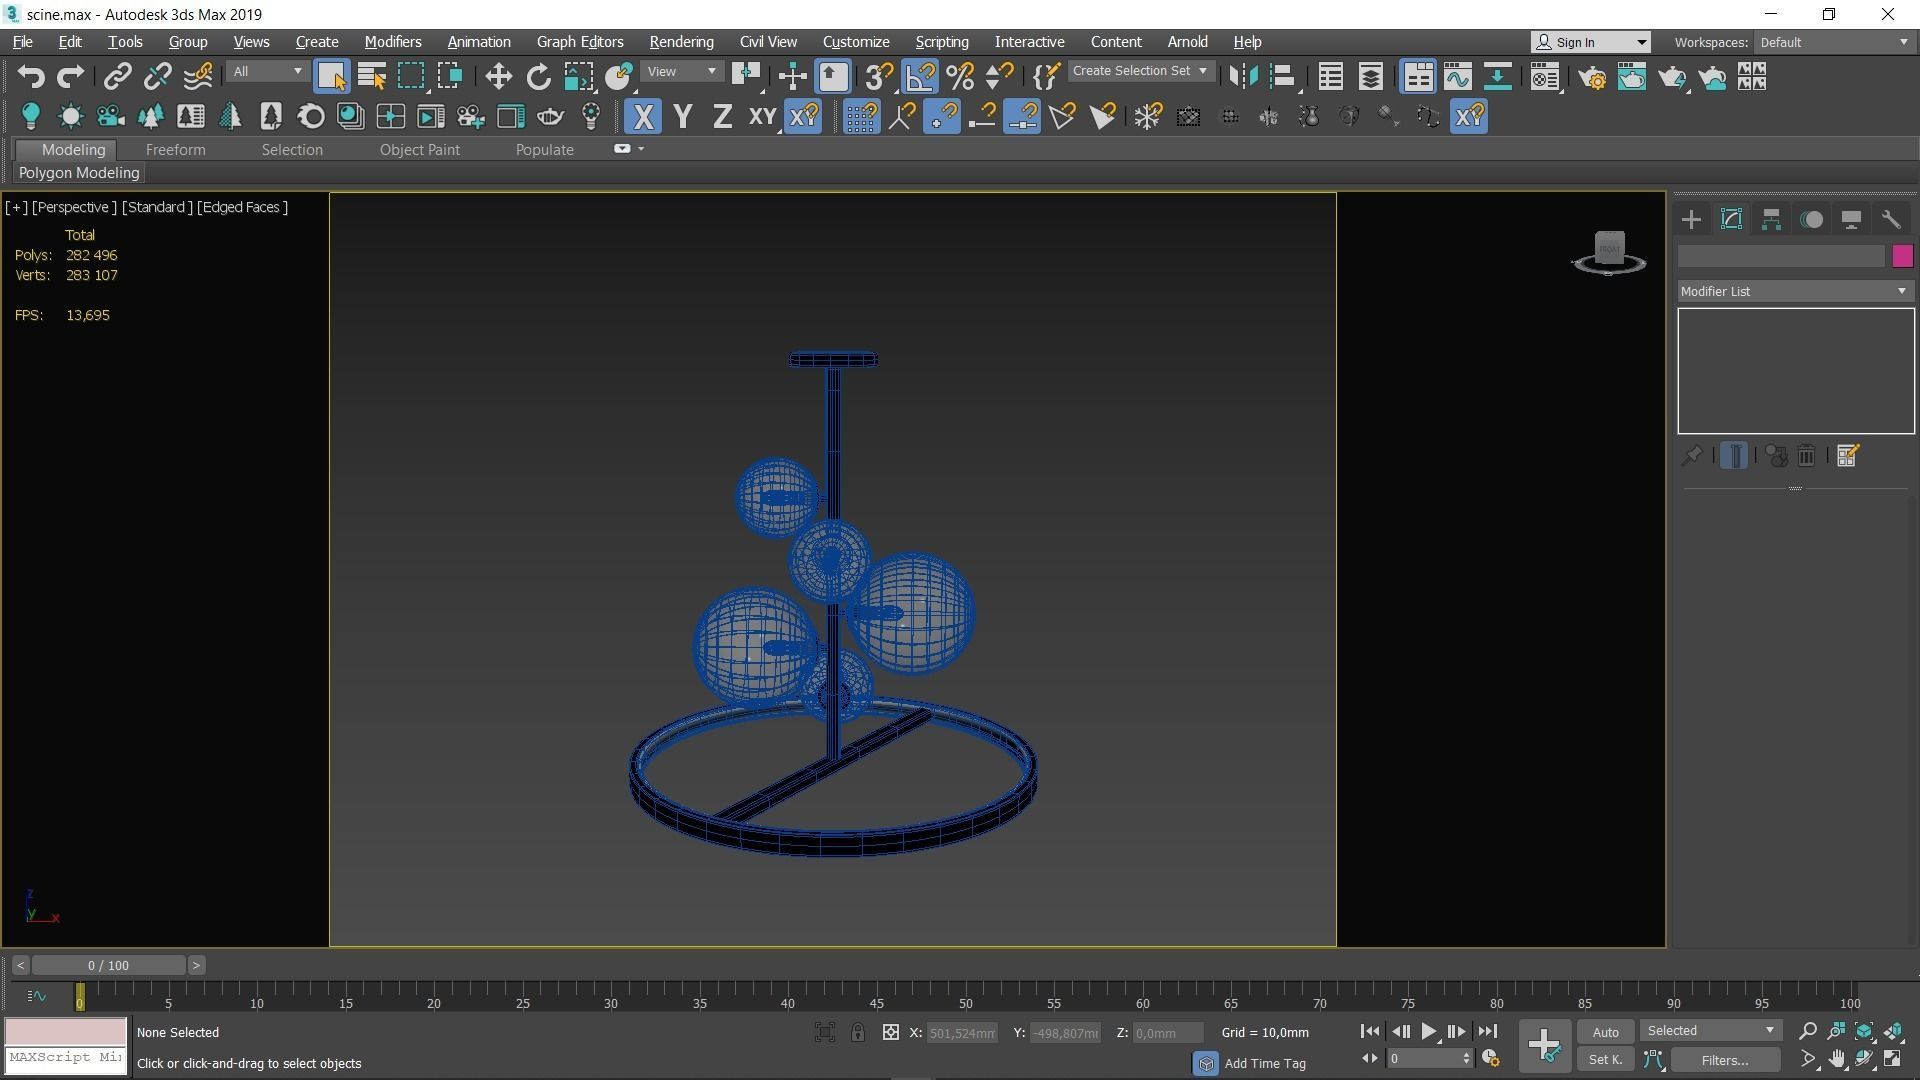Choose the Select and Rotate tool
Image resolution: width=1920 pixels, height=1080 pixels.
(x=538, y=77)
